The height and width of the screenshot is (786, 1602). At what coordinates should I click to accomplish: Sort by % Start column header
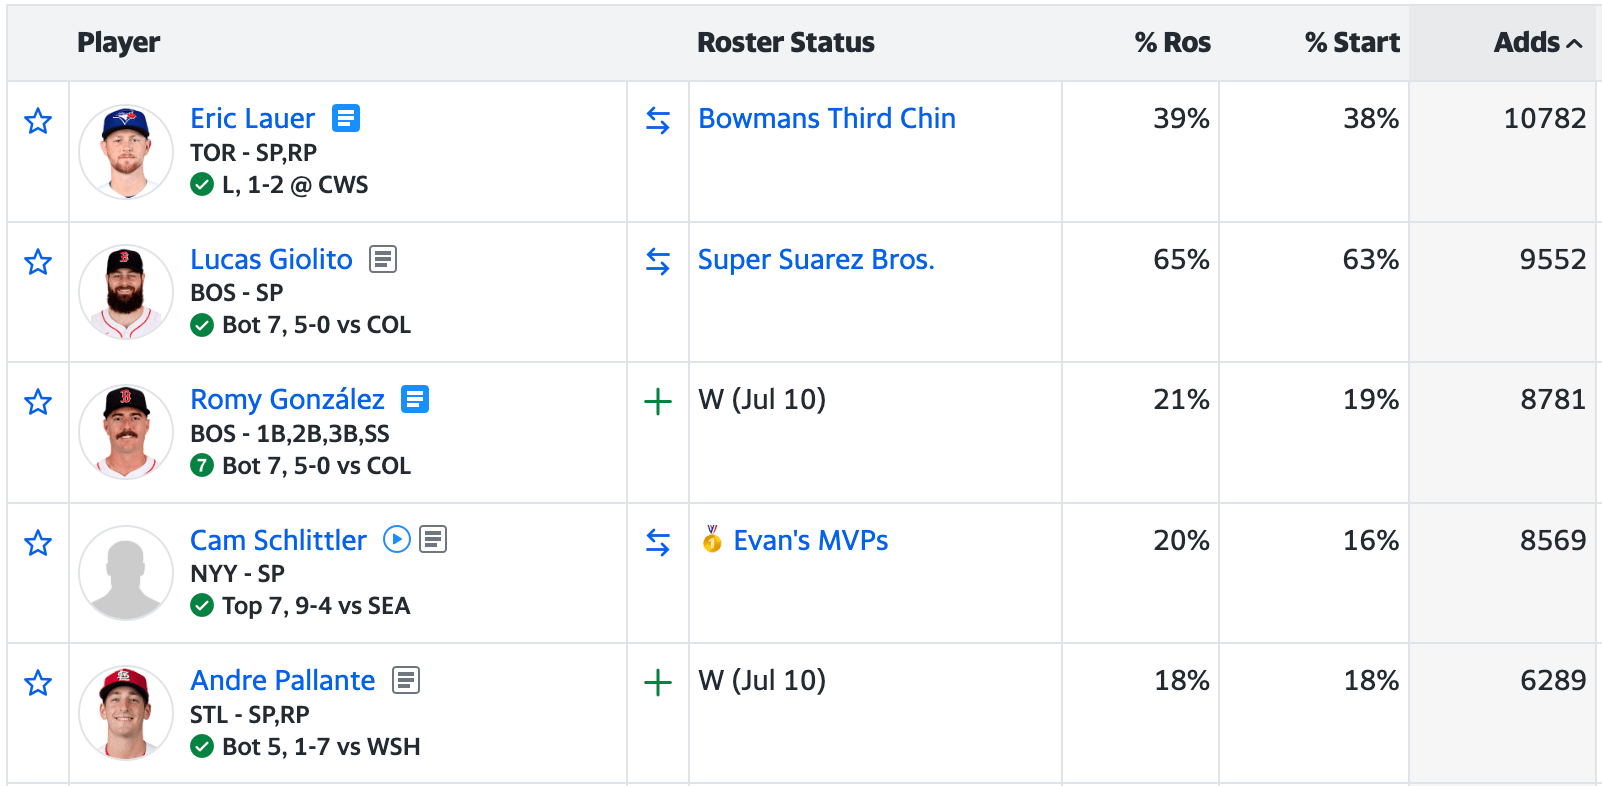pyautogui.click(x=1351, y=42)
